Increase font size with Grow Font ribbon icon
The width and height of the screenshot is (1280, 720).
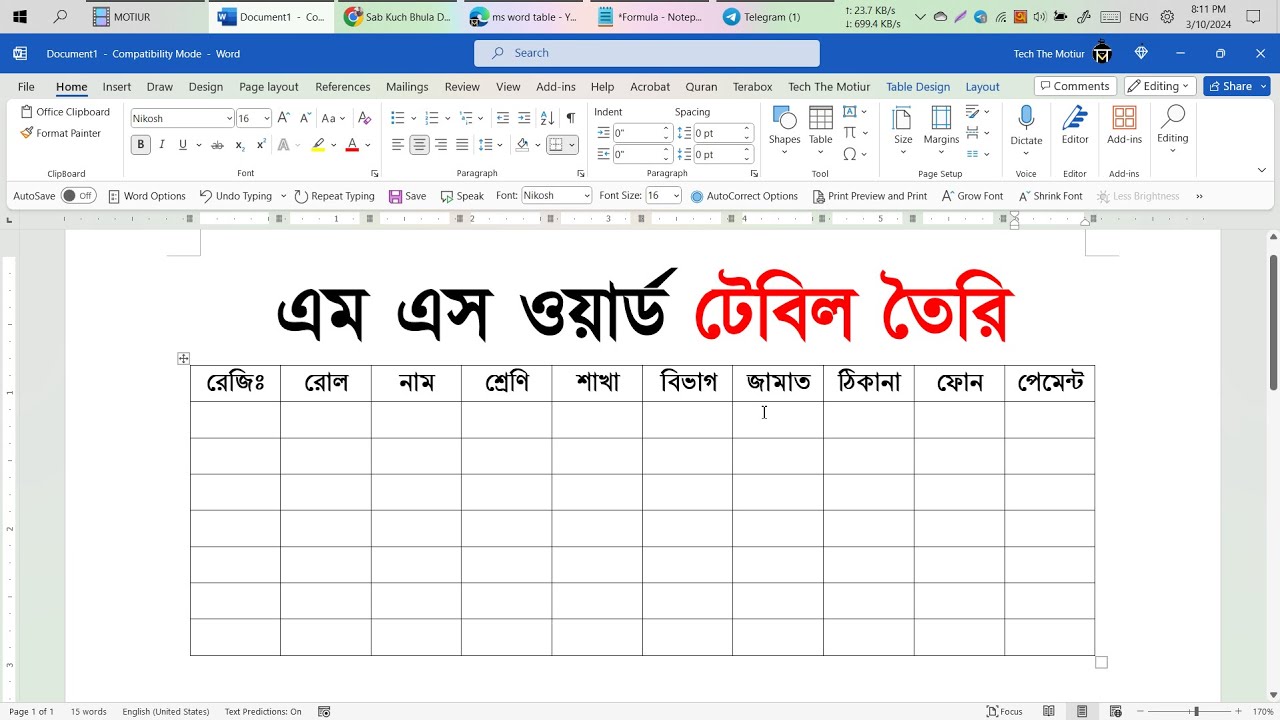point(284,118)
